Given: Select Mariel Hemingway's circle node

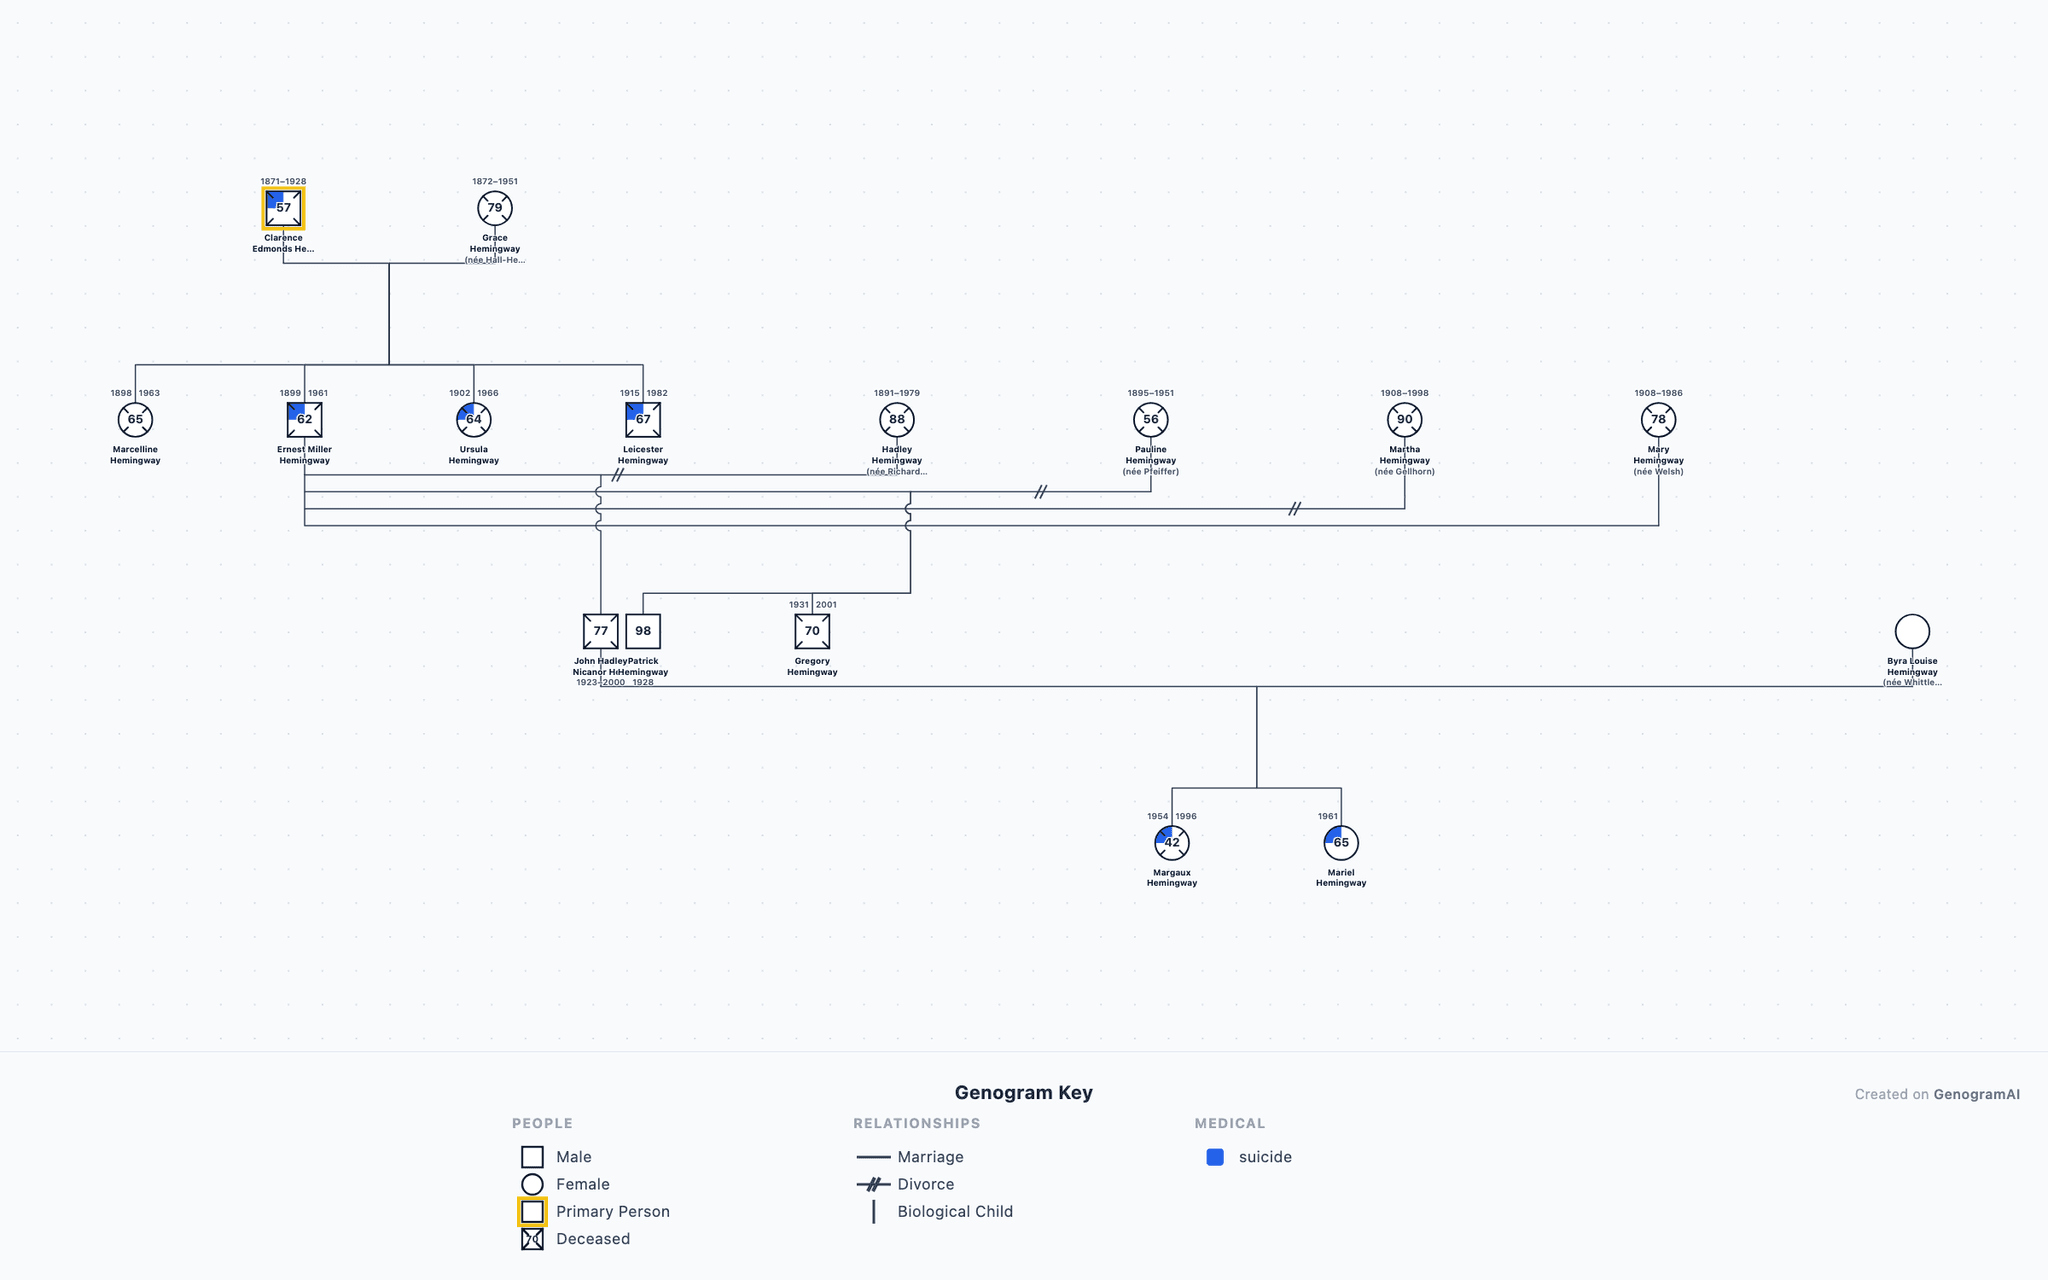Looking at the screenshot, I should pos(1341,843).
